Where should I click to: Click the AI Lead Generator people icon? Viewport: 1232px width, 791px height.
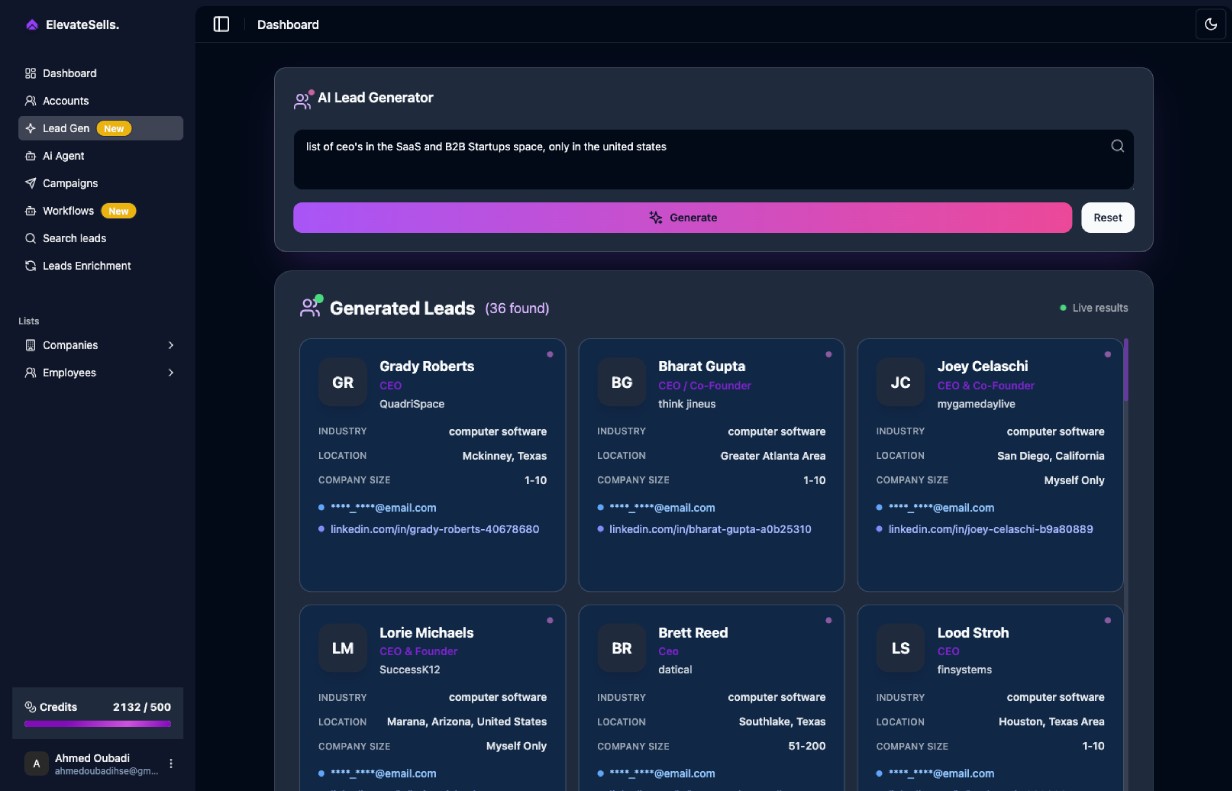pyautogui.click(x=302, y=99)
